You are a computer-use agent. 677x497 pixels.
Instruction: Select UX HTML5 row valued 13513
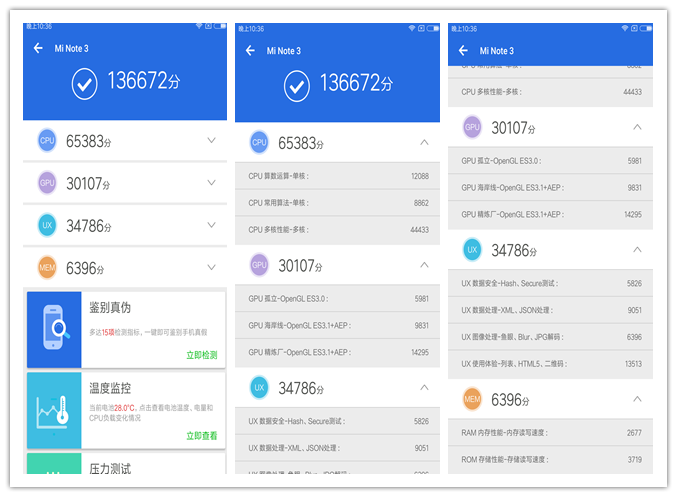click(x=550, y=364)
